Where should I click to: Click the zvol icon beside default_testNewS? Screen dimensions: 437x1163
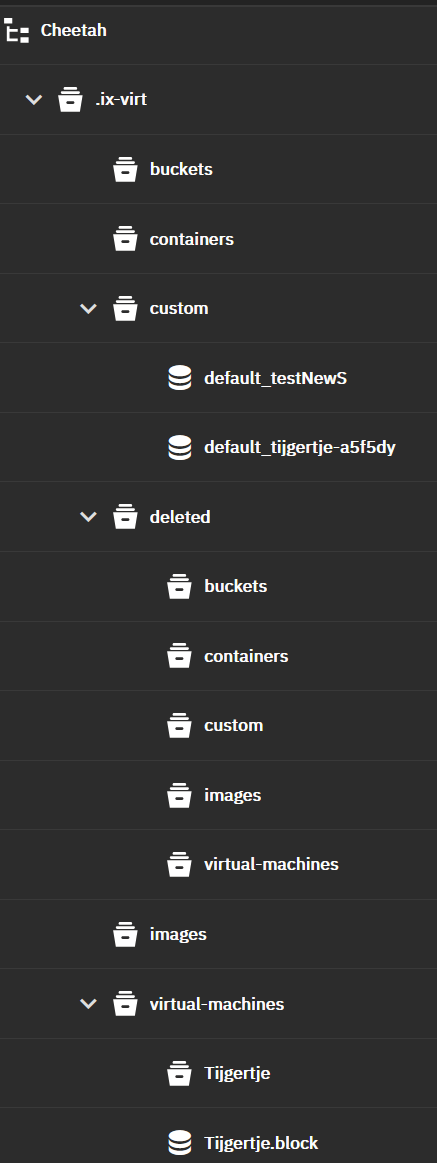pos(180,378)
